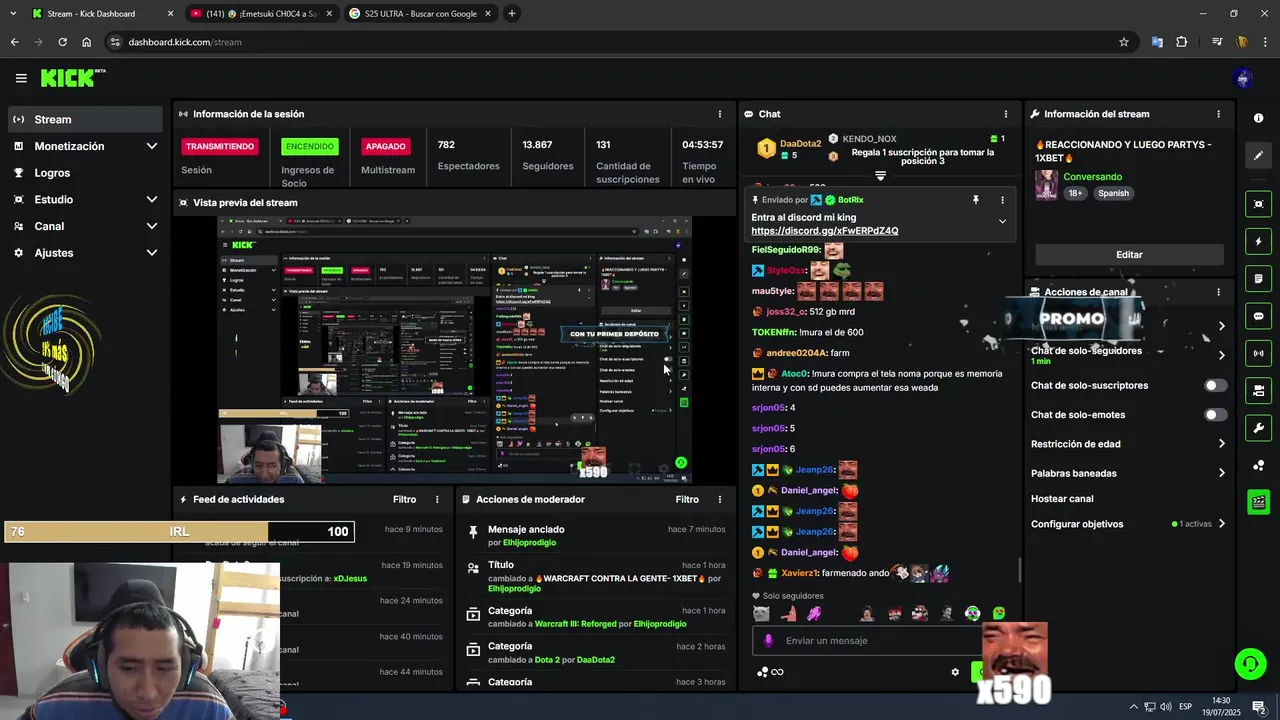Click the pencil edit icon in right toolbar

point(1258,155)
